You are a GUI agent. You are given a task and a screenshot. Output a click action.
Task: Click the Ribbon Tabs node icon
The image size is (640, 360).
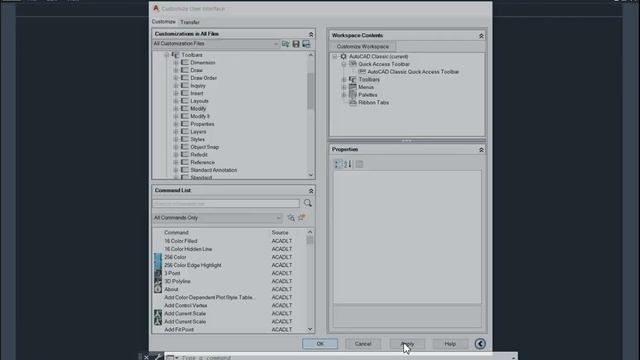[x=353, y=102]
